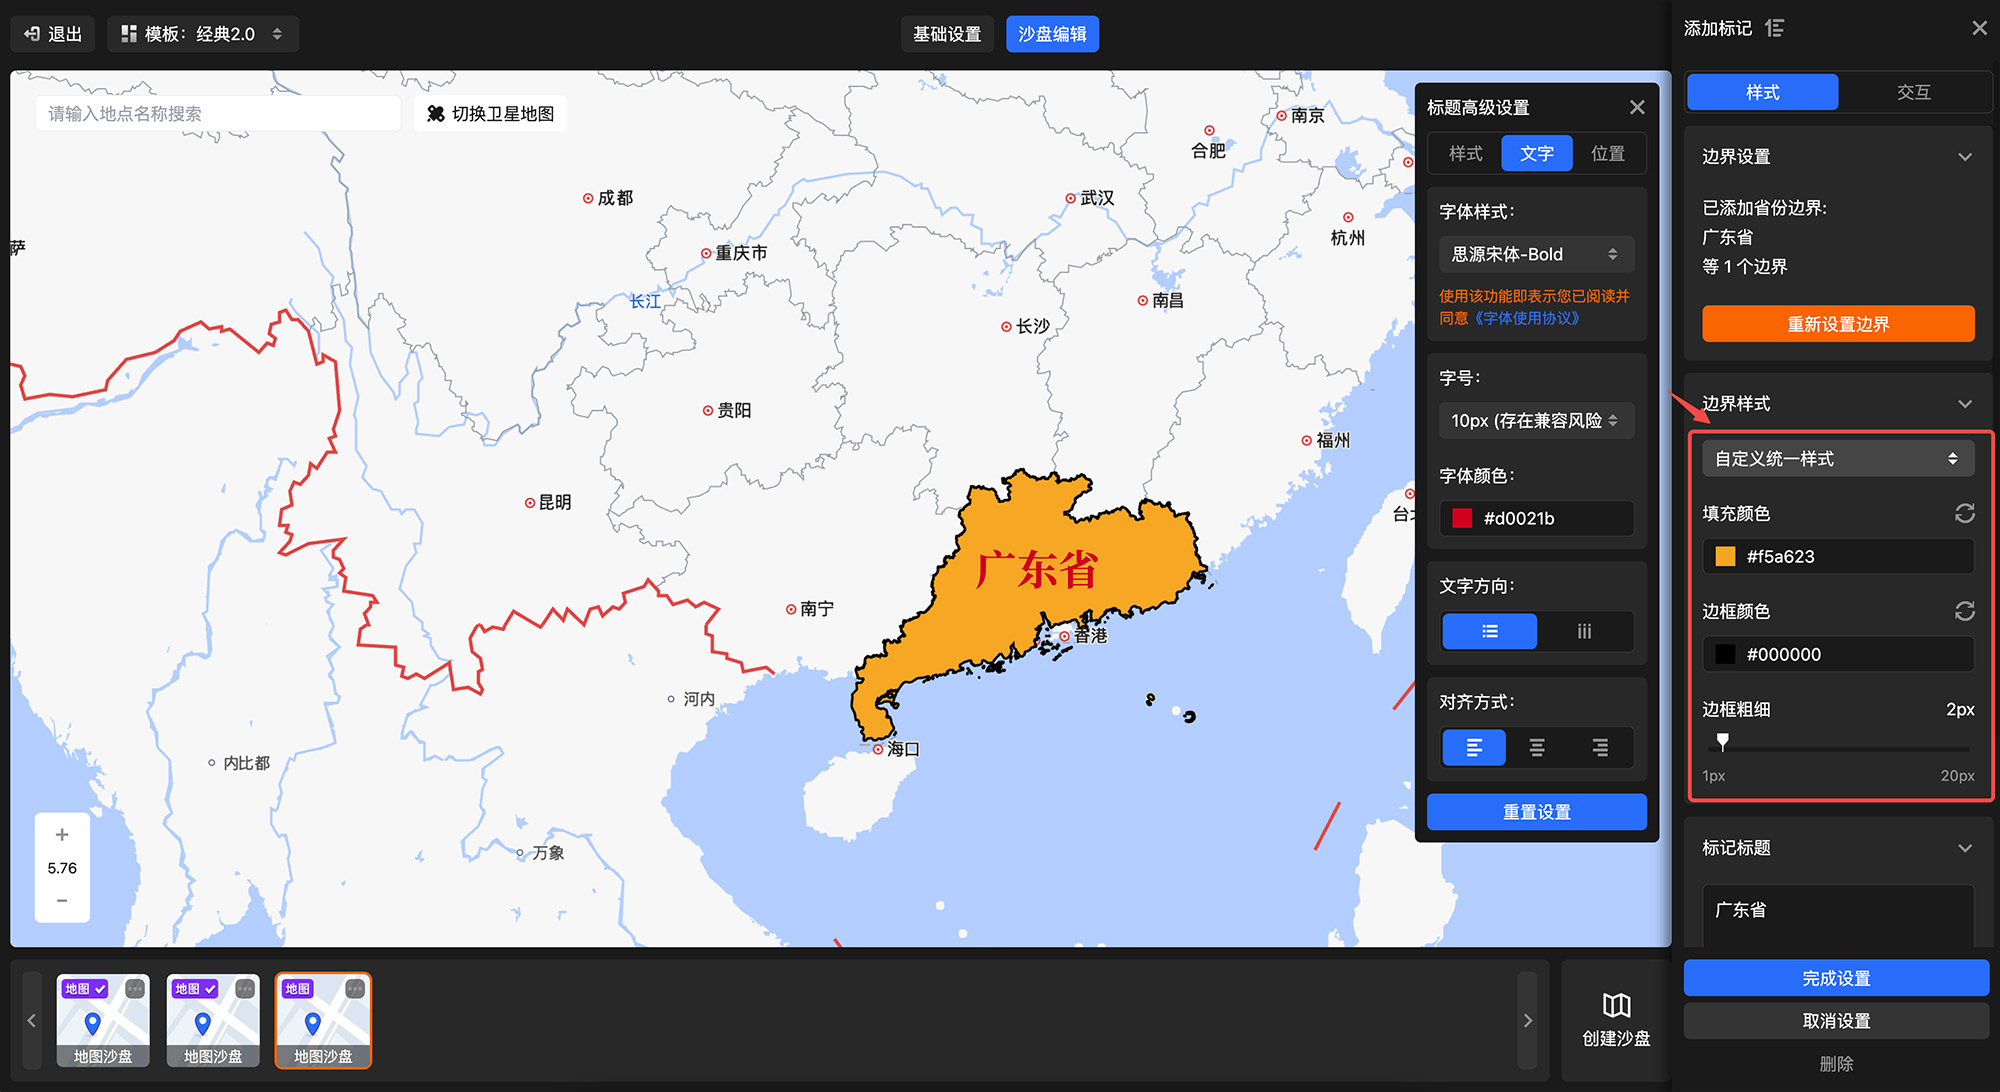
Task: Click the Create Sandbox (创建沙盘) map icon
Action: pos(1616,1005)
